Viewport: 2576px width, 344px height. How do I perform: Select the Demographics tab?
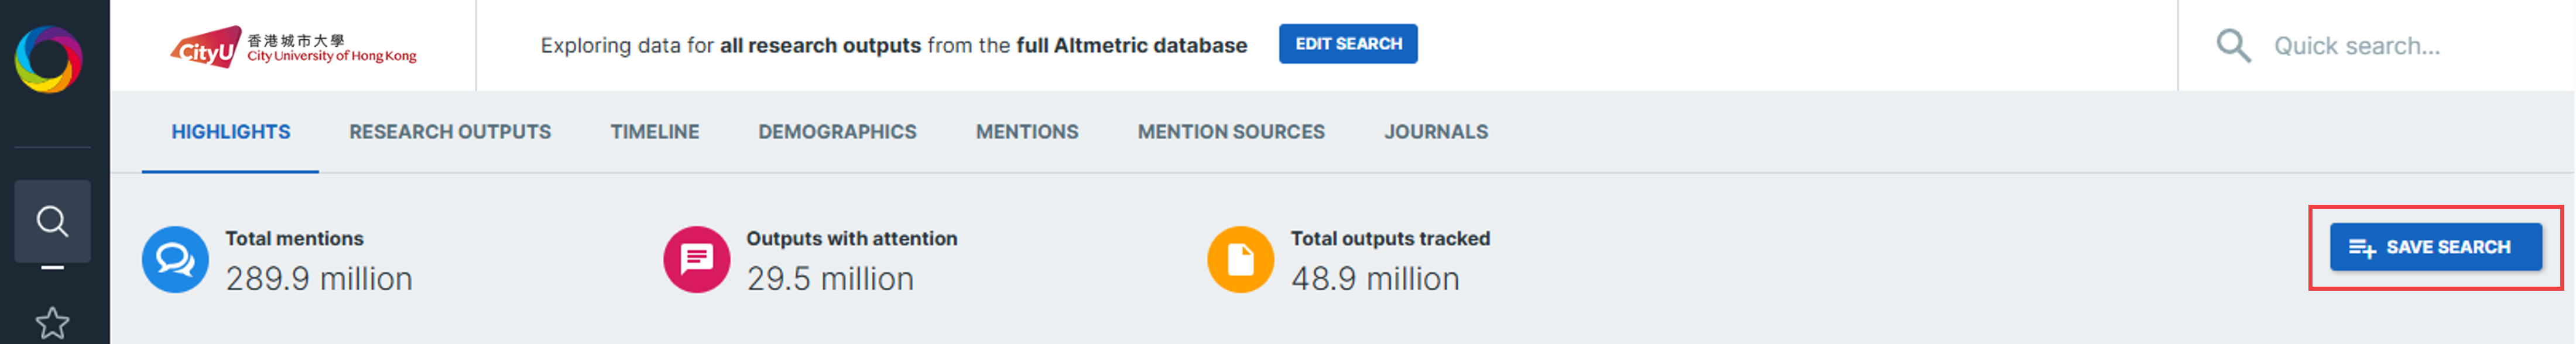(x=836, y=132)
